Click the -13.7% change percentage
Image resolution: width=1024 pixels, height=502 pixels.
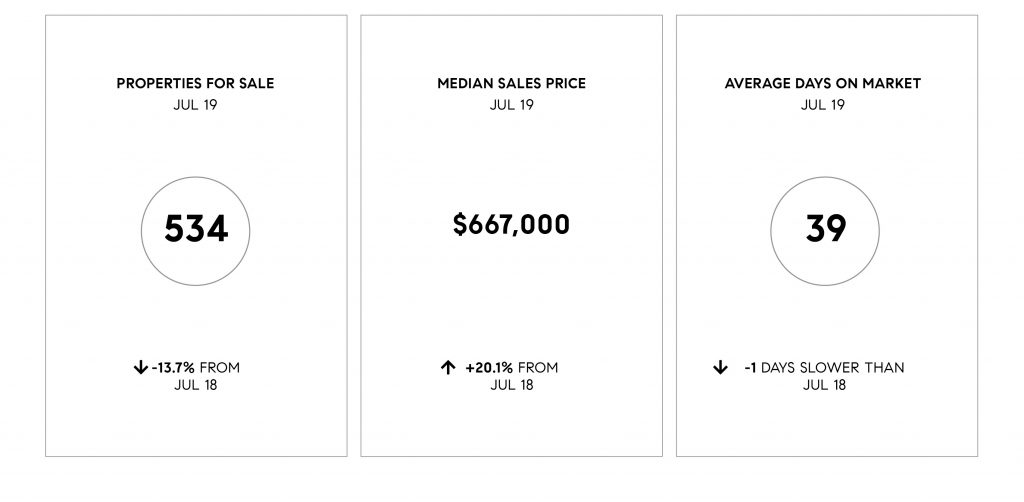pyautogui.click(x=173, y=368)
